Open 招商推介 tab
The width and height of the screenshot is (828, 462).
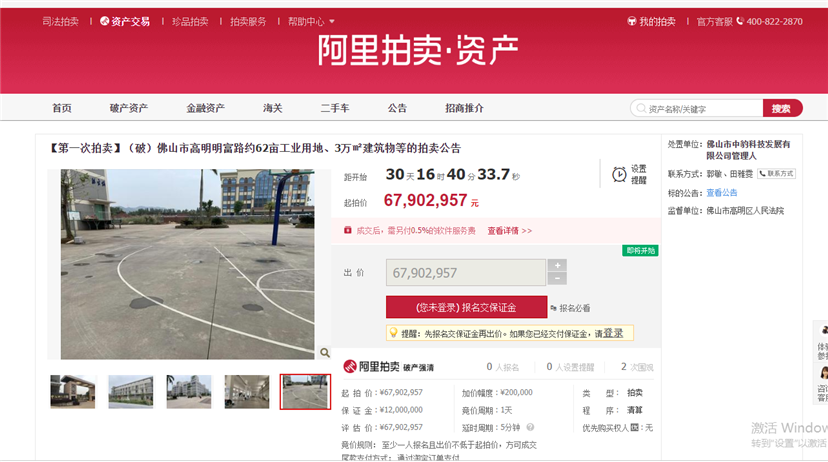(464, 108)
